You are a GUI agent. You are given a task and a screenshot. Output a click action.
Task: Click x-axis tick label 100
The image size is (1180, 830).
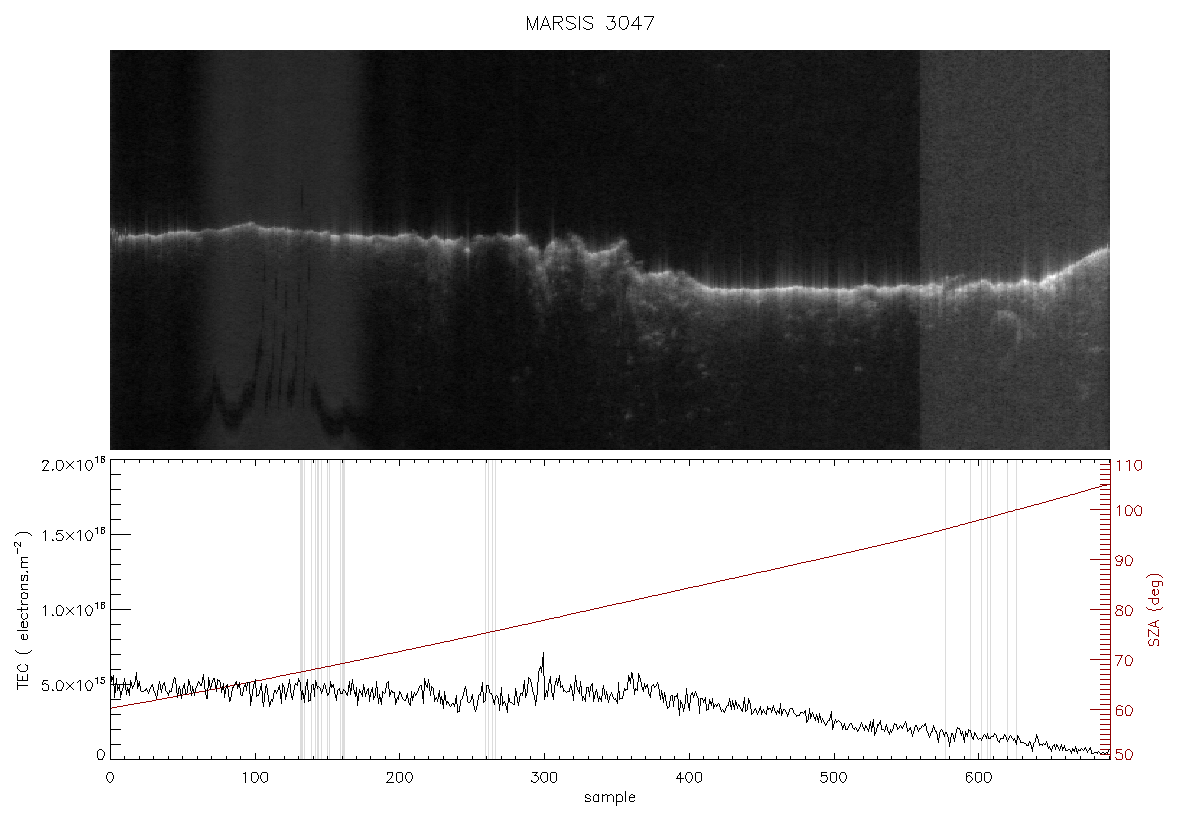tap(255, 777)
